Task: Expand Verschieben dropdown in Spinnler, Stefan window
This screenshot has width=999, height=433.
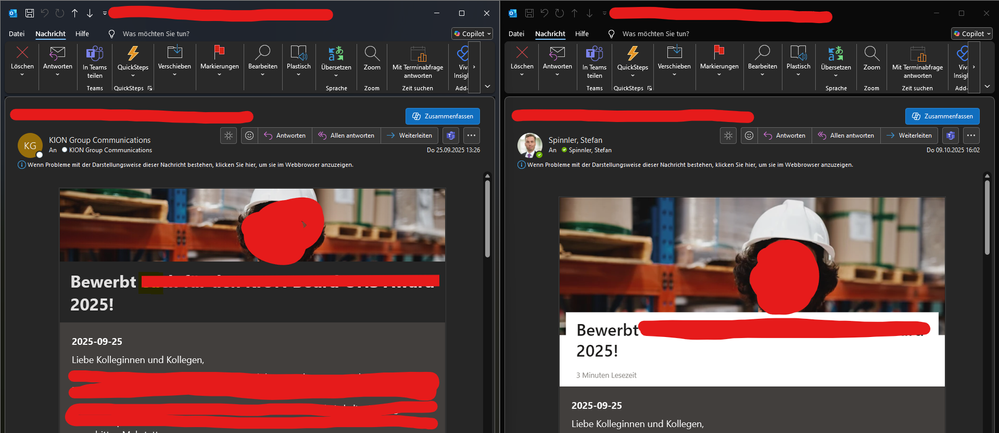Action: (x=674, y=75)
